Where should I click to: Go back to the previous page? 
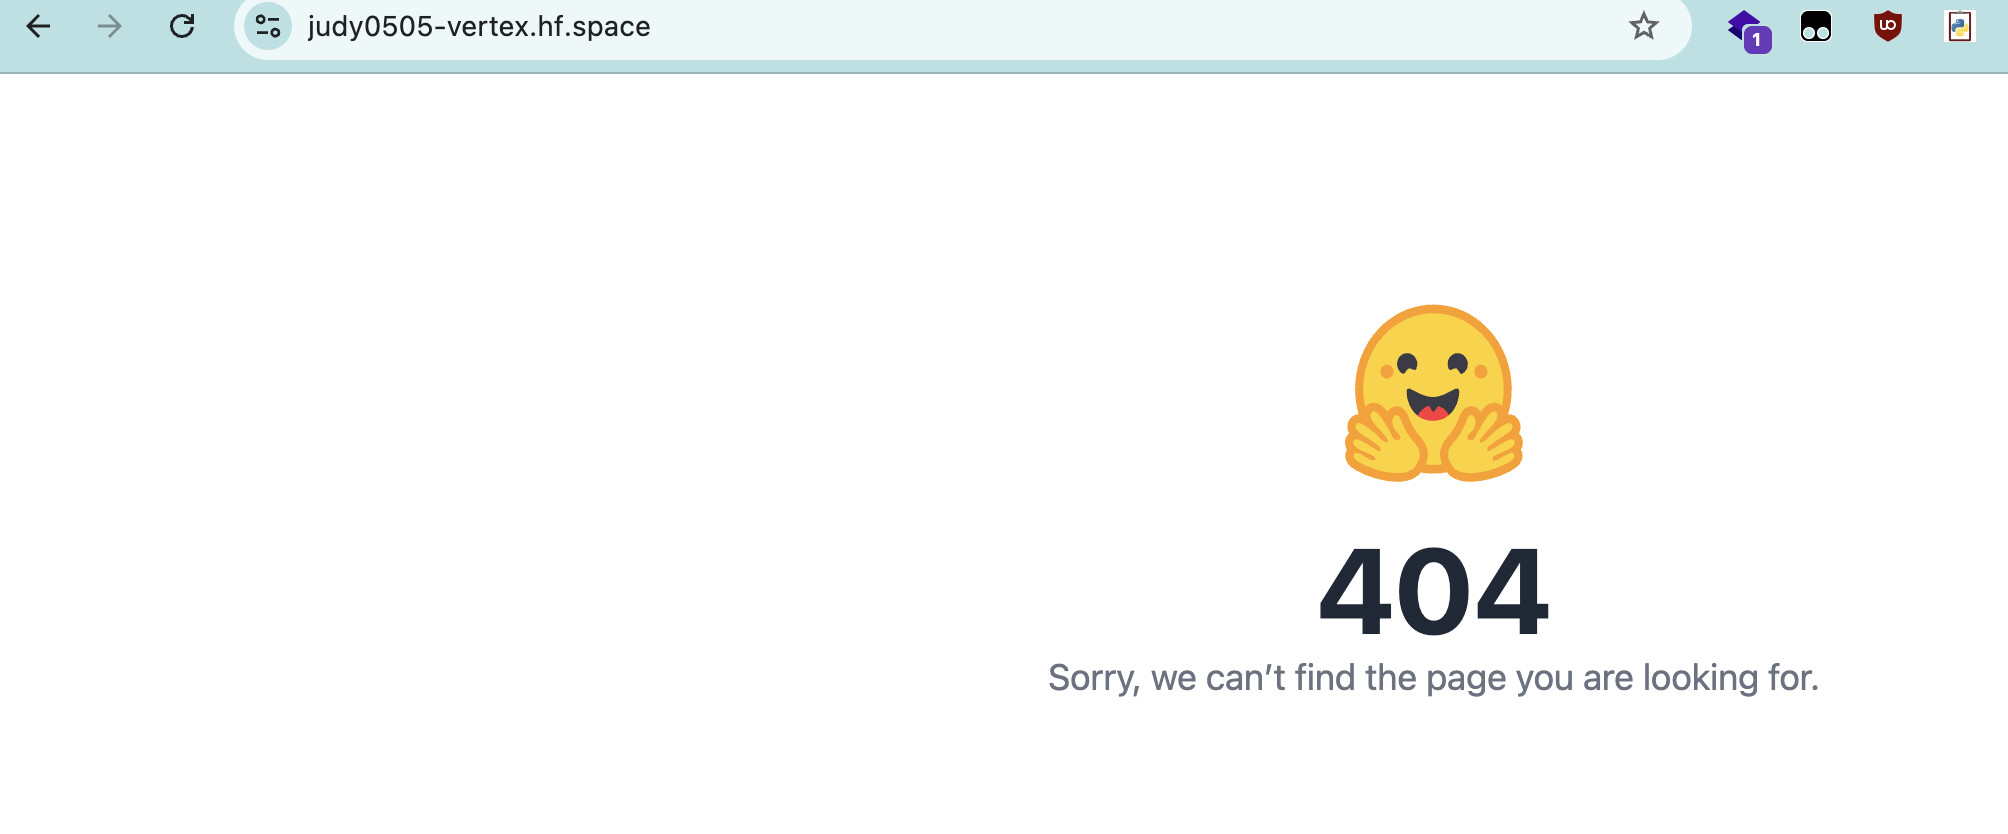[x=38, y=26]
